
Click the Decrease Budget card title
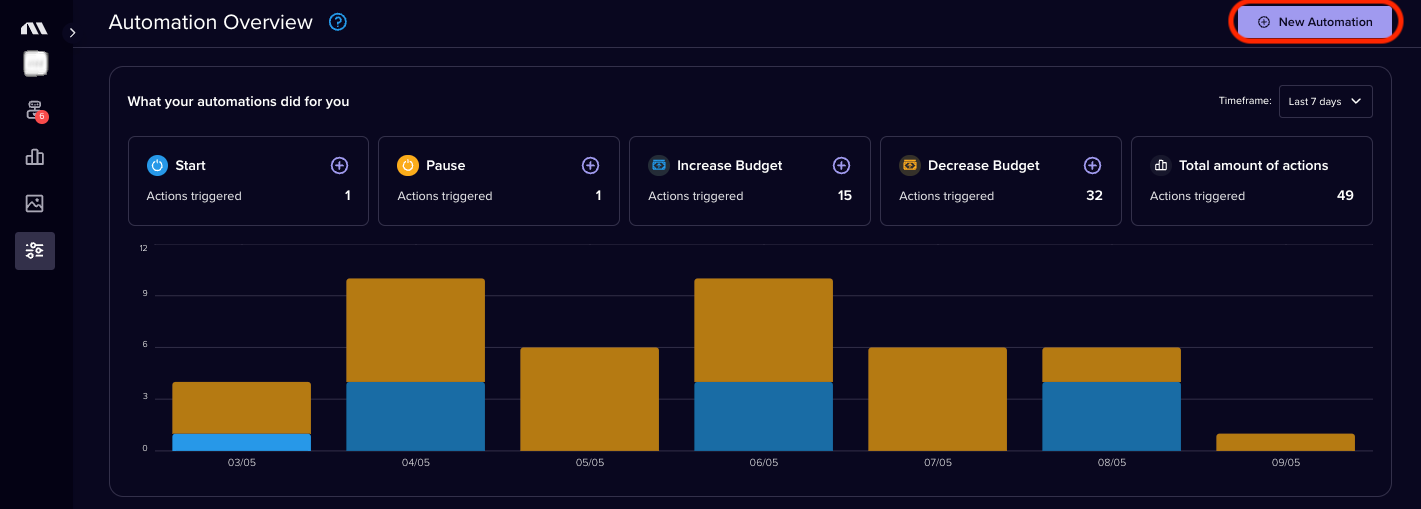coord(984,165)
